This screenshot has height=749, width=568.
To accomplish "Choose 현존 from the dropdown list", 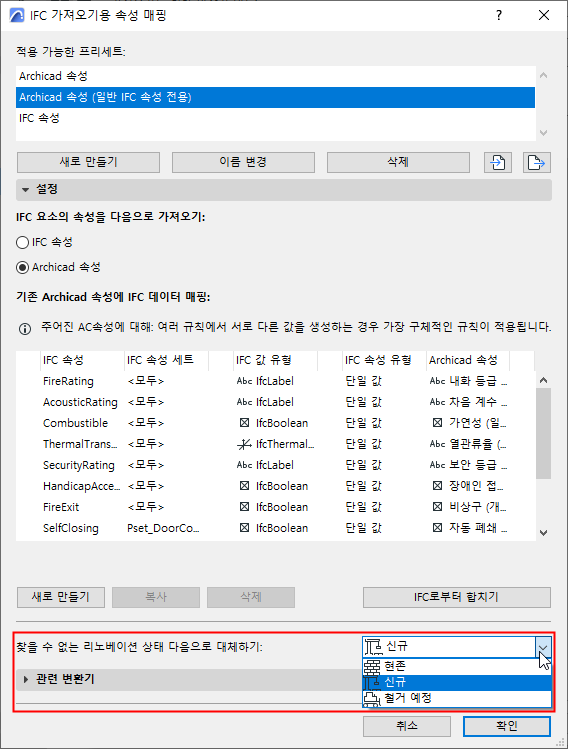I will (457, 666).
